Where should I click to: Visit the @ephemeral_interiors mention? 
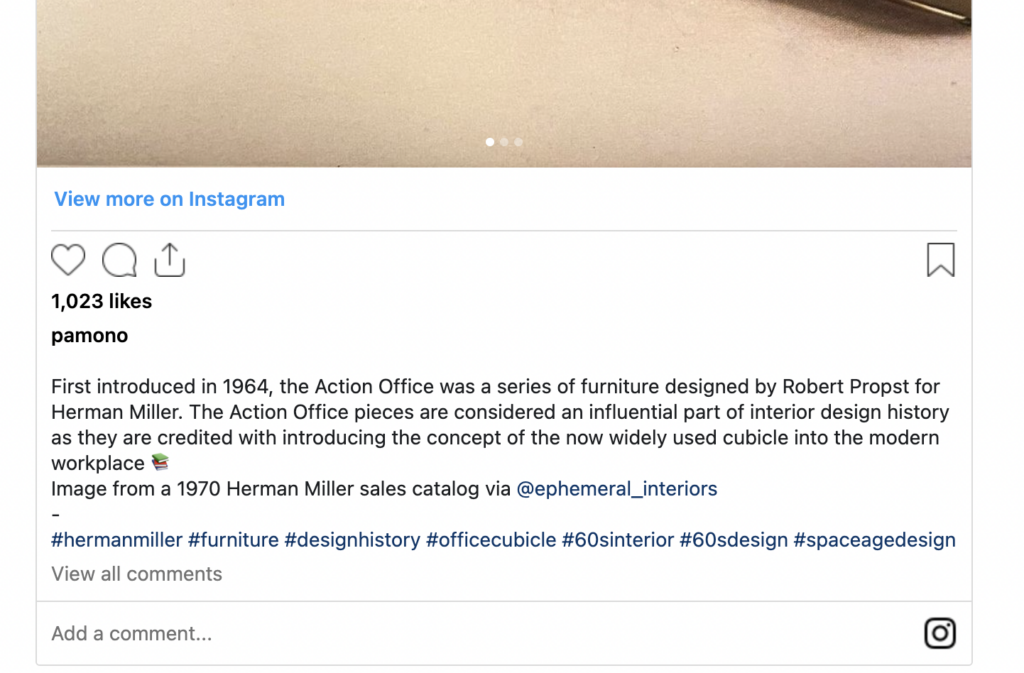pos(617,489)
